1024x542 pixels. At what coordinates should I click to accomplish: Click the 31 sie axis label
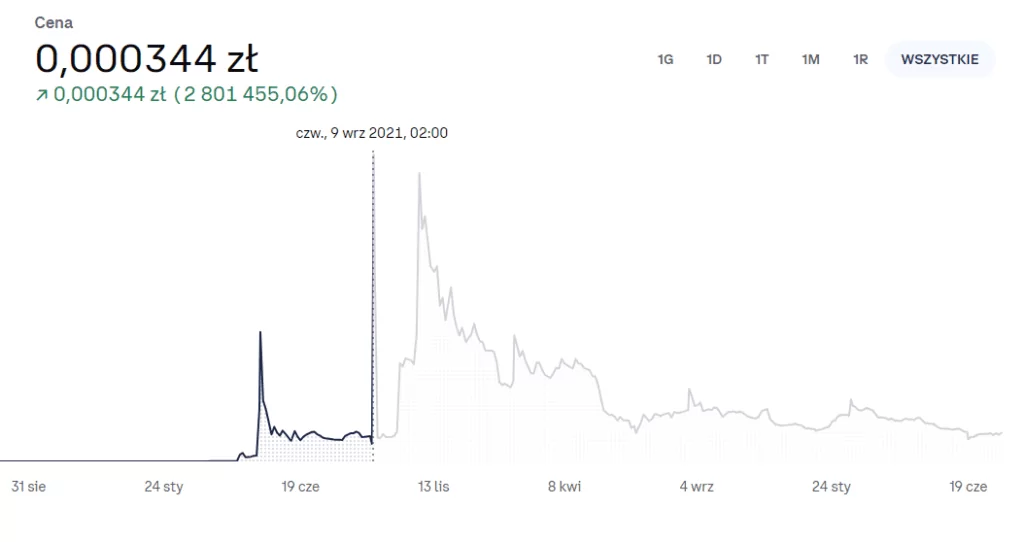(29, 487)
